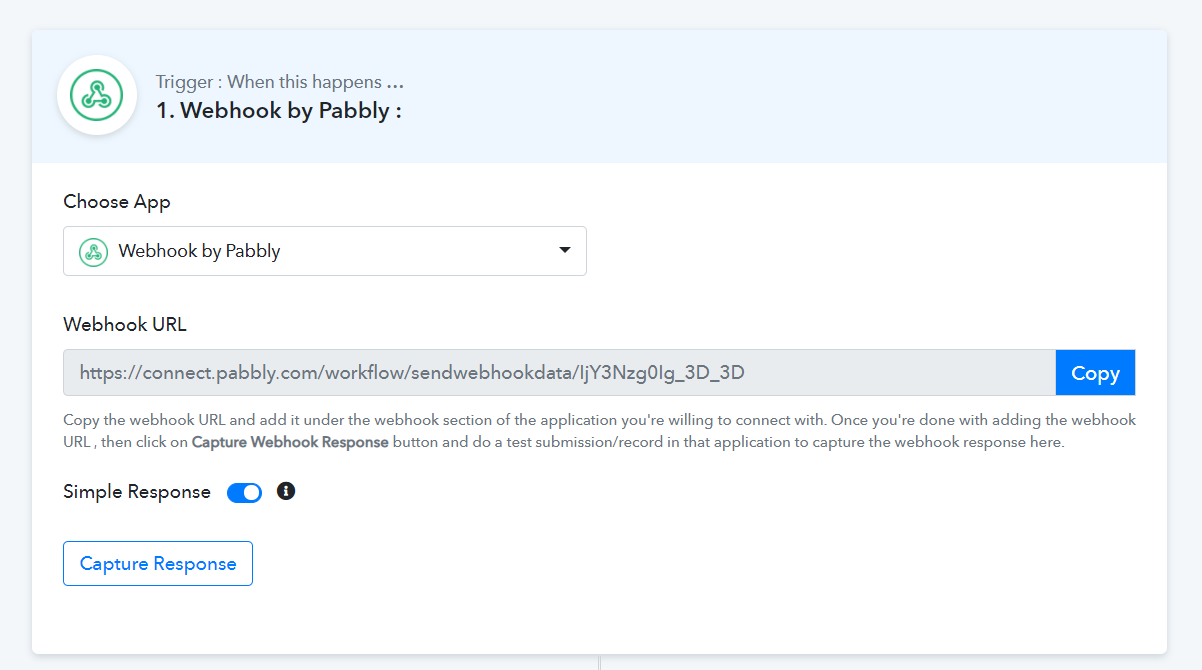Click the connector line below the trigger card

click(599, 662)
